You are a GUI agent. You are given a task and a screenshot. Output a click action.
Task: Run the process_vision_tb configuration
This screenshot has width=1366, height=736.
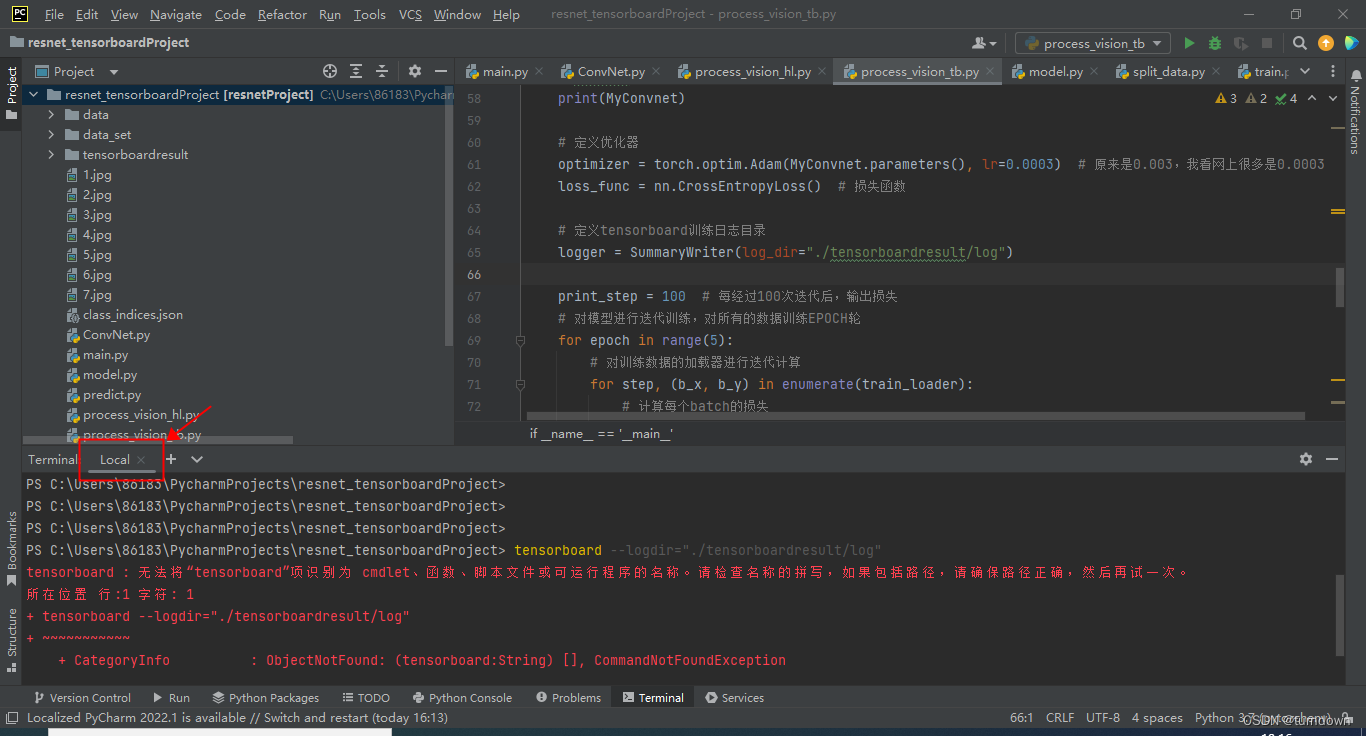[x=1190, y=43]
